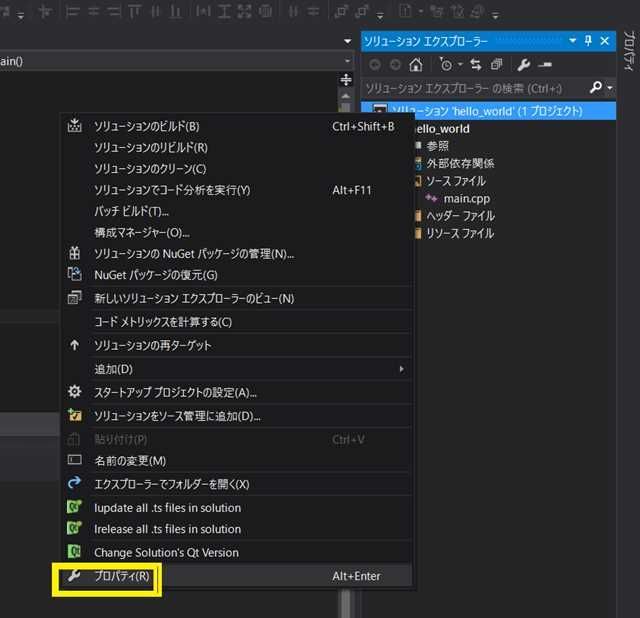Click the collapse all icon in Solution Explorer
This screenshot has width=640, height=618.
click(x=496, y=64)
